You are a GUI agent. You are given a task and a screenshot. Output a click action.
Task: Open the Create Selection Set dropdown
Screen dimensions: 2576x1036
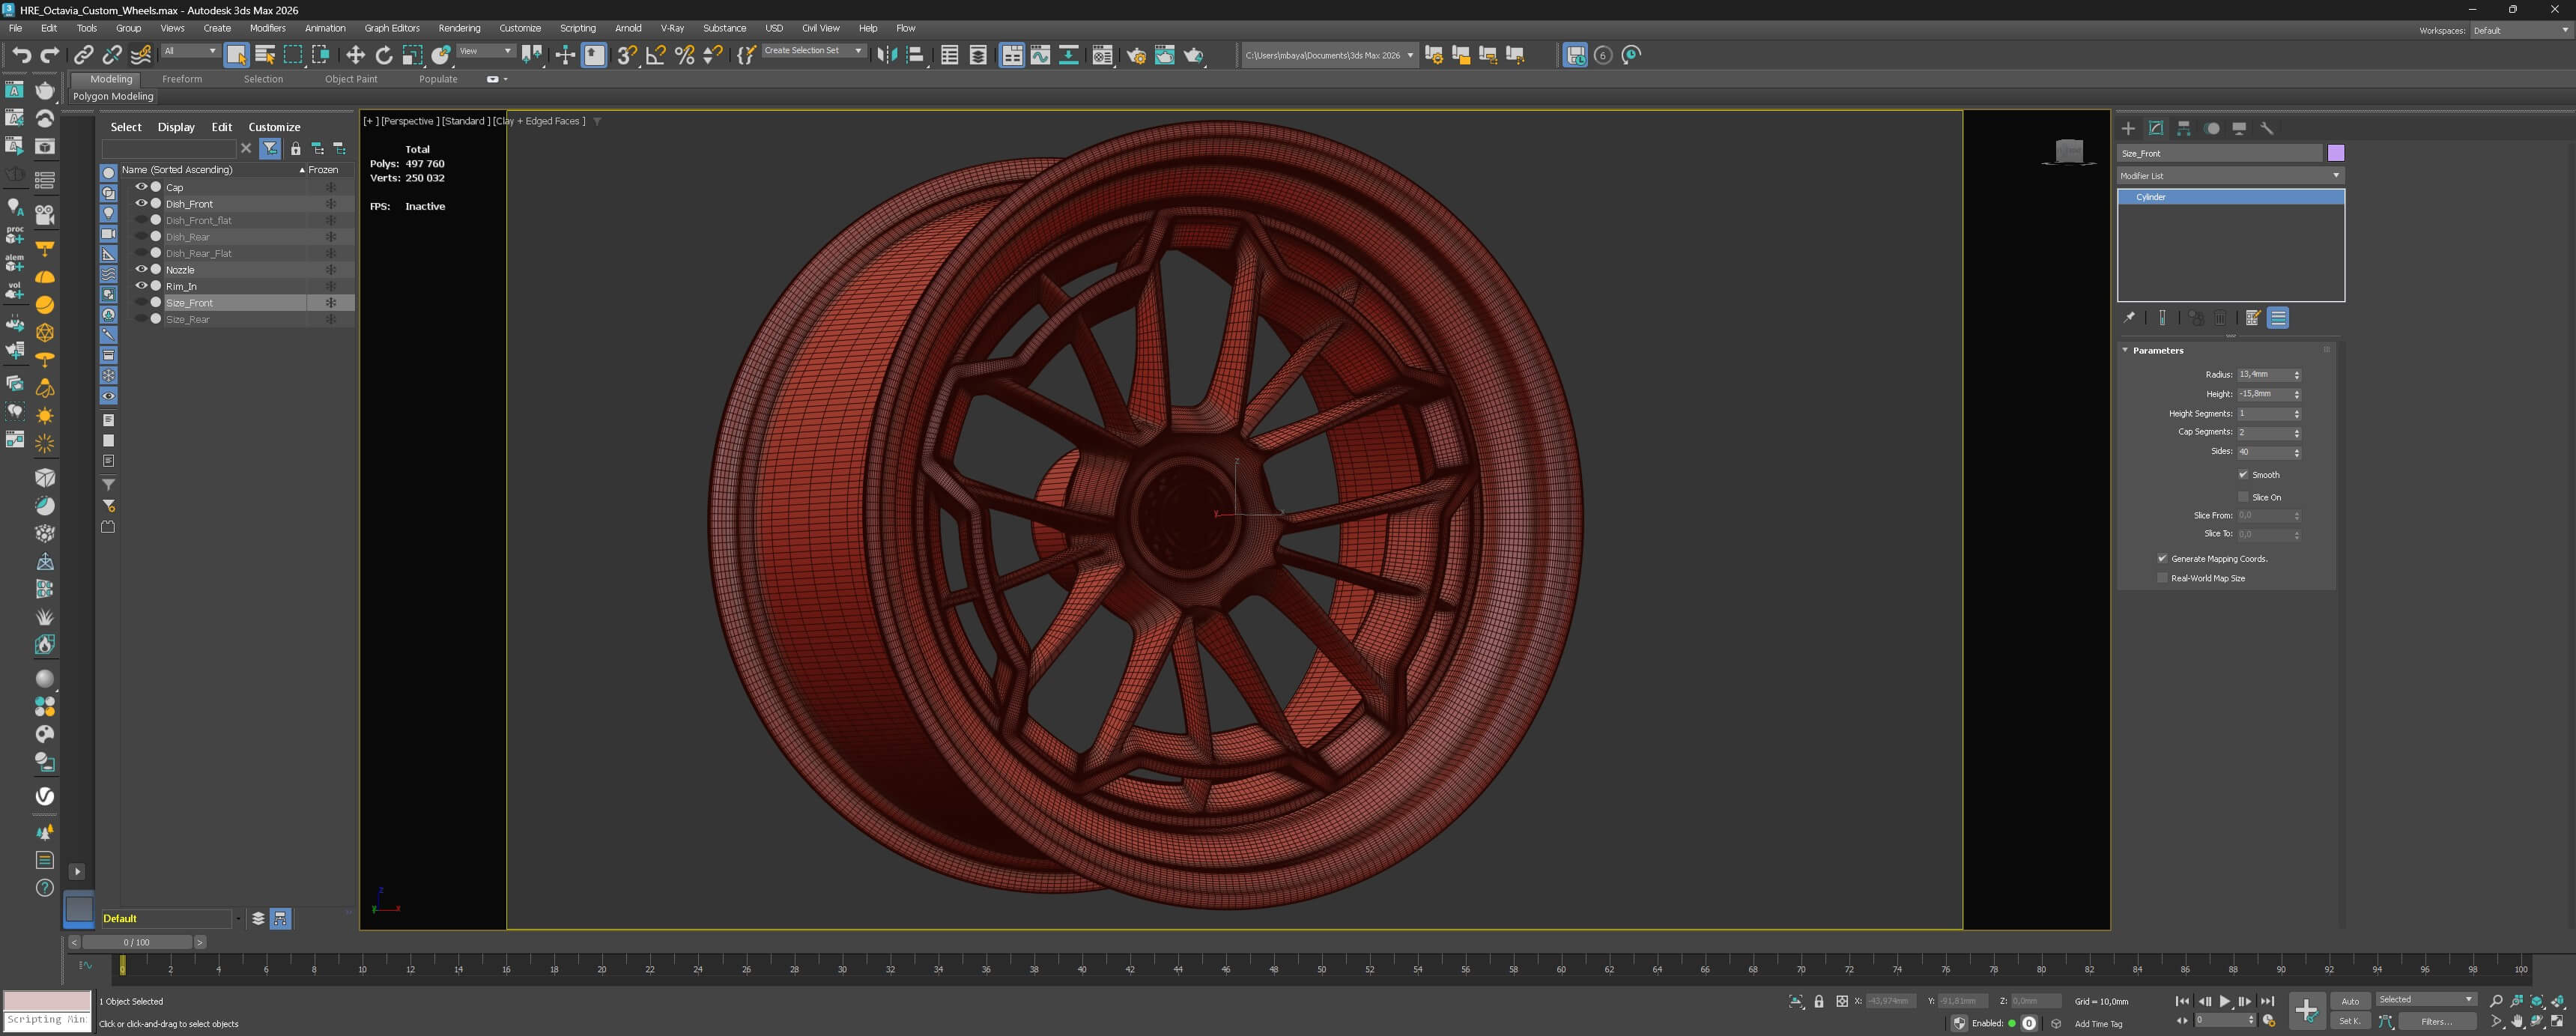tap(814, 51)
